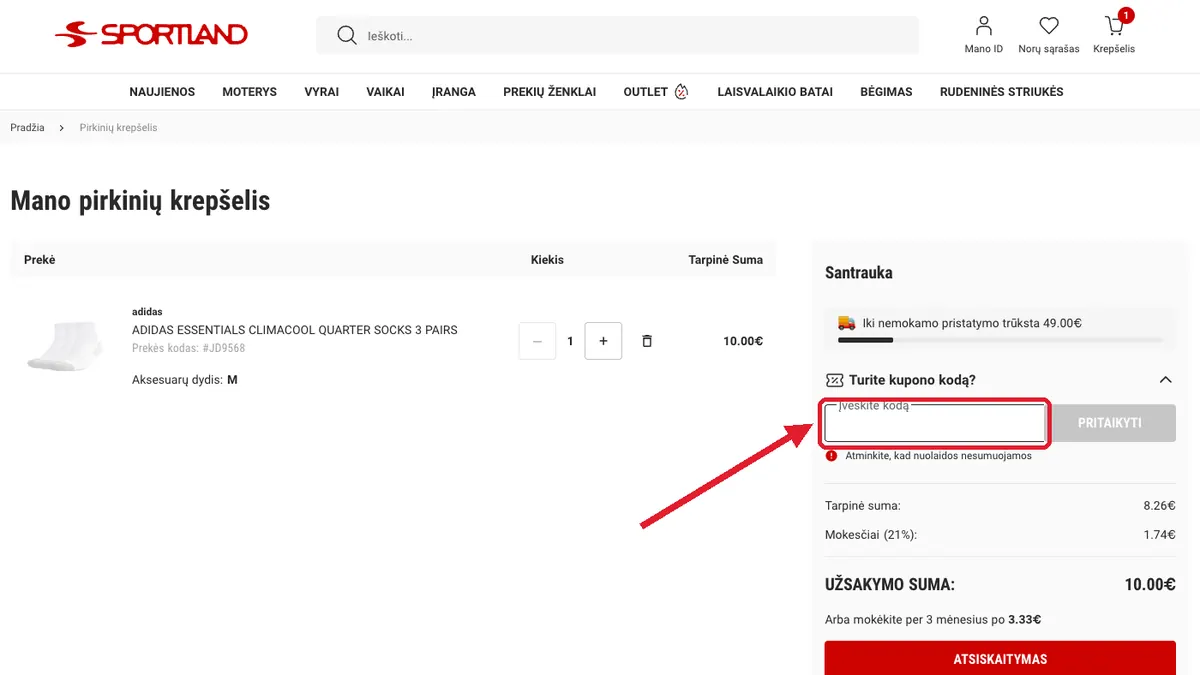Click the delivery truck icon
The image size is (1200, 675).
pos(847,323)
